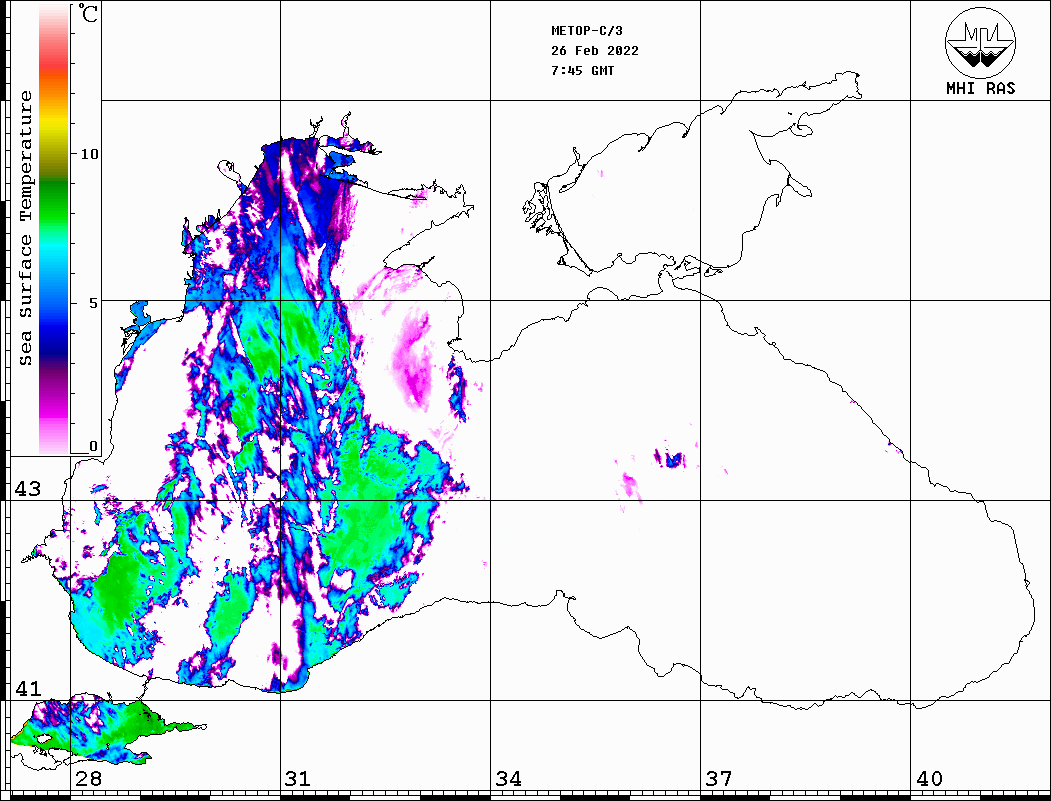Click the 'METOP-C/3' satellite label
Screen dimensions: 1051x801
(586, 31)
